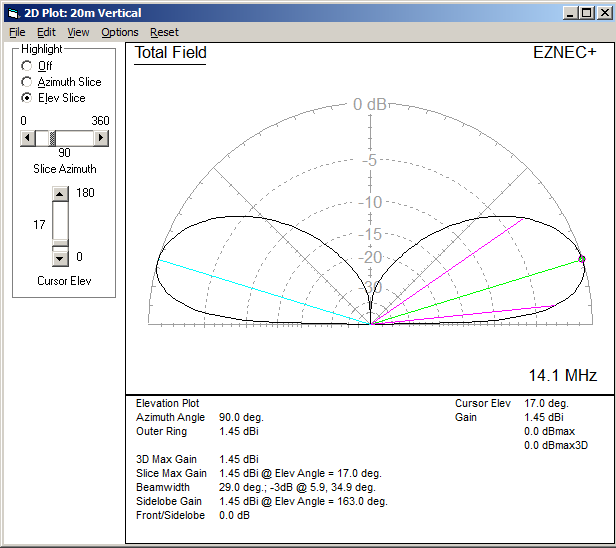The image size is (616, 548).
Task: Click the '0 dB' outer ring label
Action: pyautogui.click(x=369, y=104)
